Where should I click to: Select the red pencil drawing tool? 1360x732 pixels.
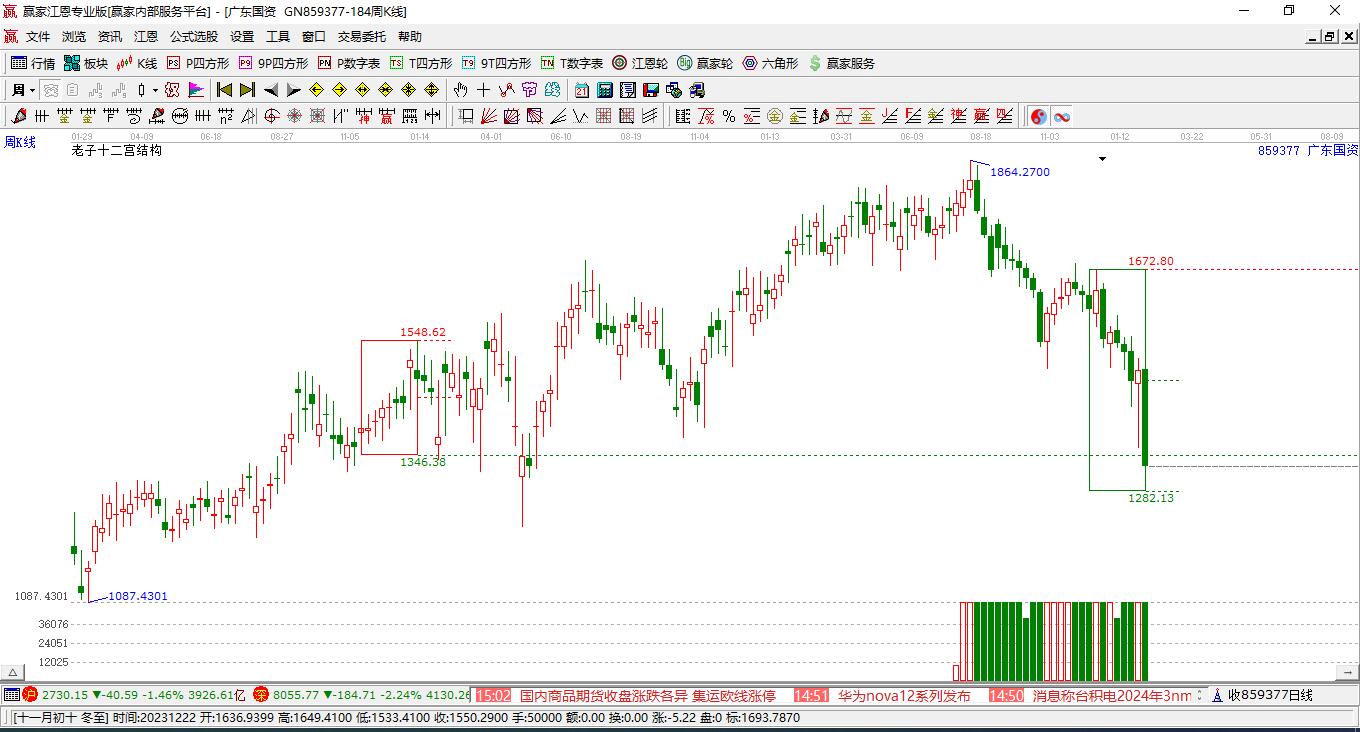(x=18, y=116)
